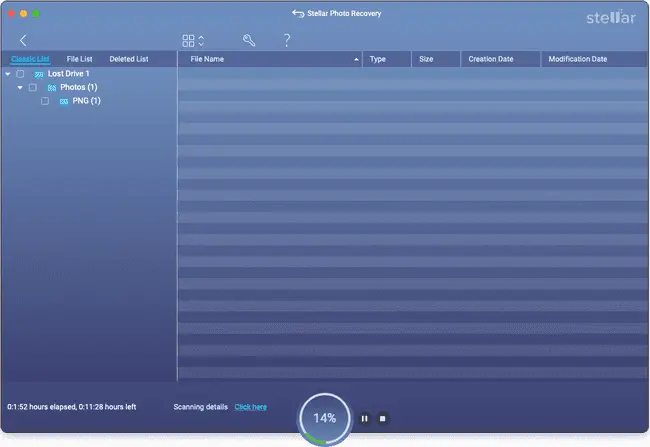
Task: Select the PNG (1) tree item
Action: point(86,101)
